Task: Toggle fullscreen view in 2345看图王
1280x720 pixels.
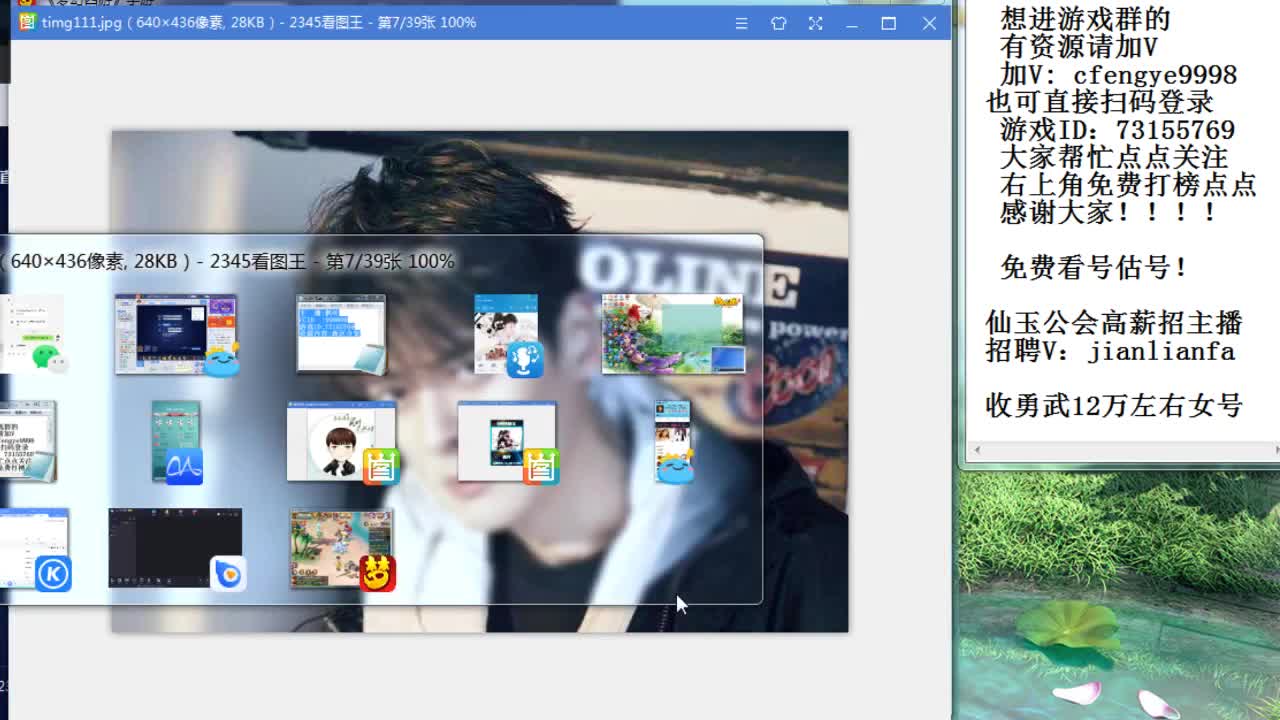Action: click(815, 23)
